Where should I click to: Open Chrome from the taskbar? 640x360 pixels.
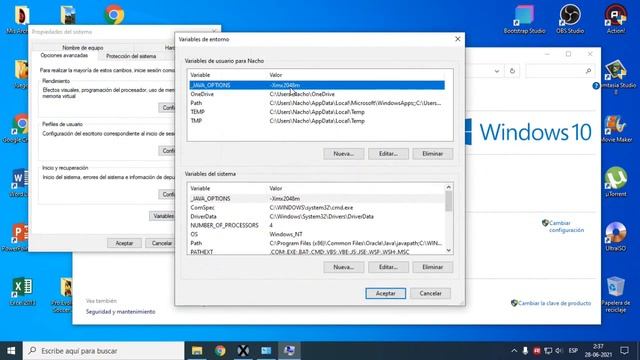tap(220, 351)
